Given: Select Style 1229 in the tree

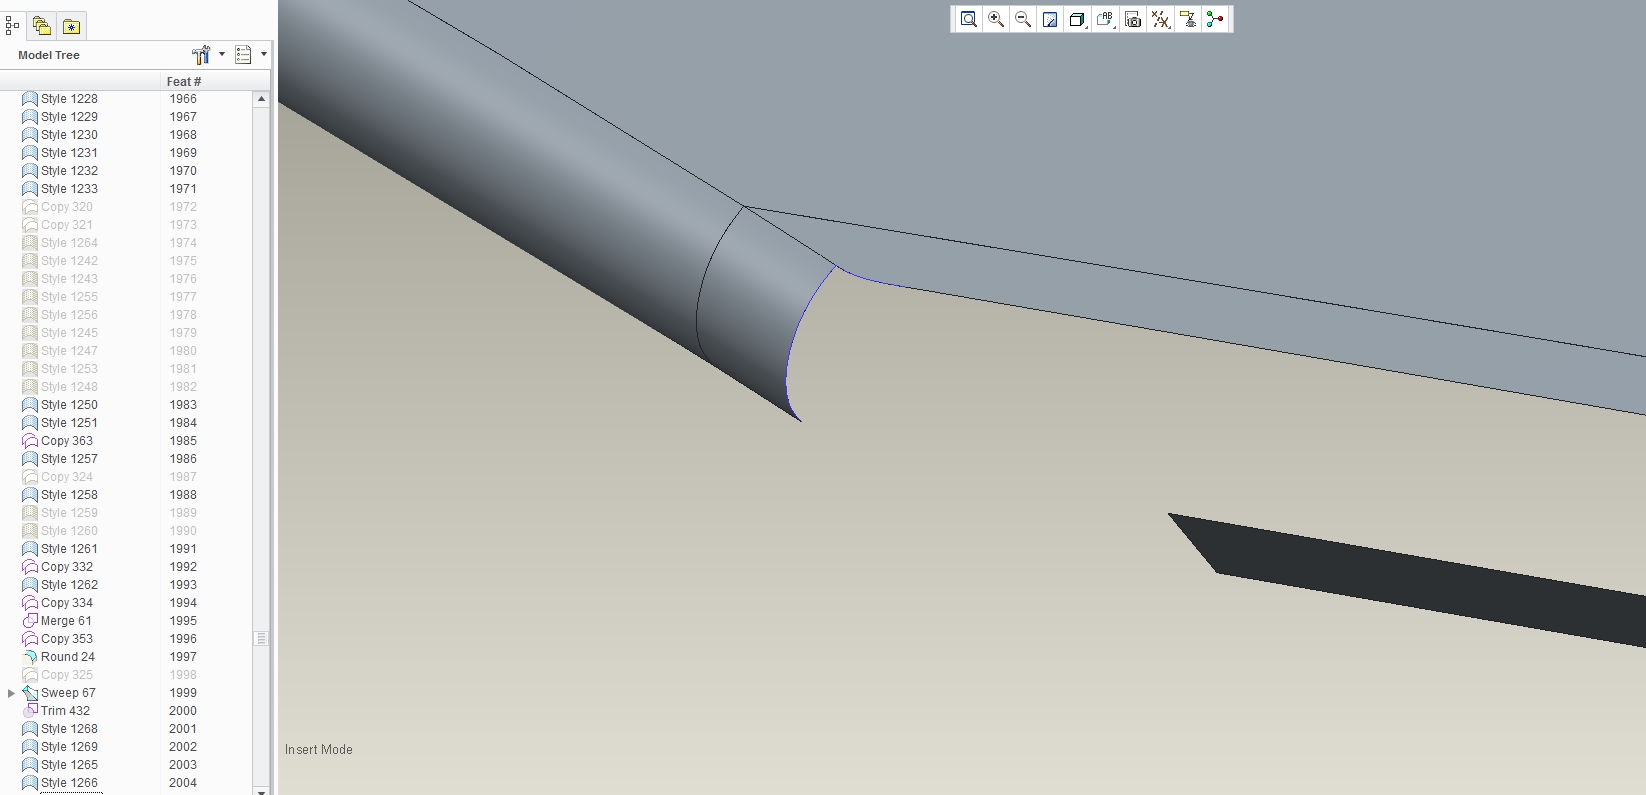Looking at the screenshot, I should coord(69,117).
